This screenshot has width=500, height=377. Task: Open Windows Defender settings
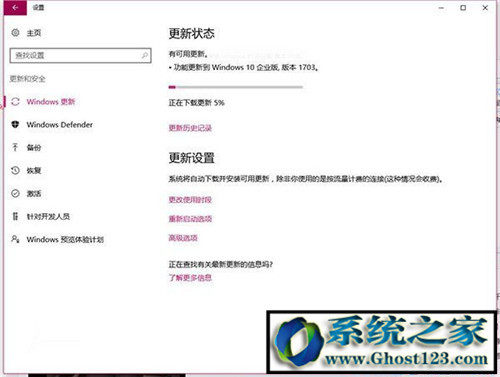(x=60, y=125)
